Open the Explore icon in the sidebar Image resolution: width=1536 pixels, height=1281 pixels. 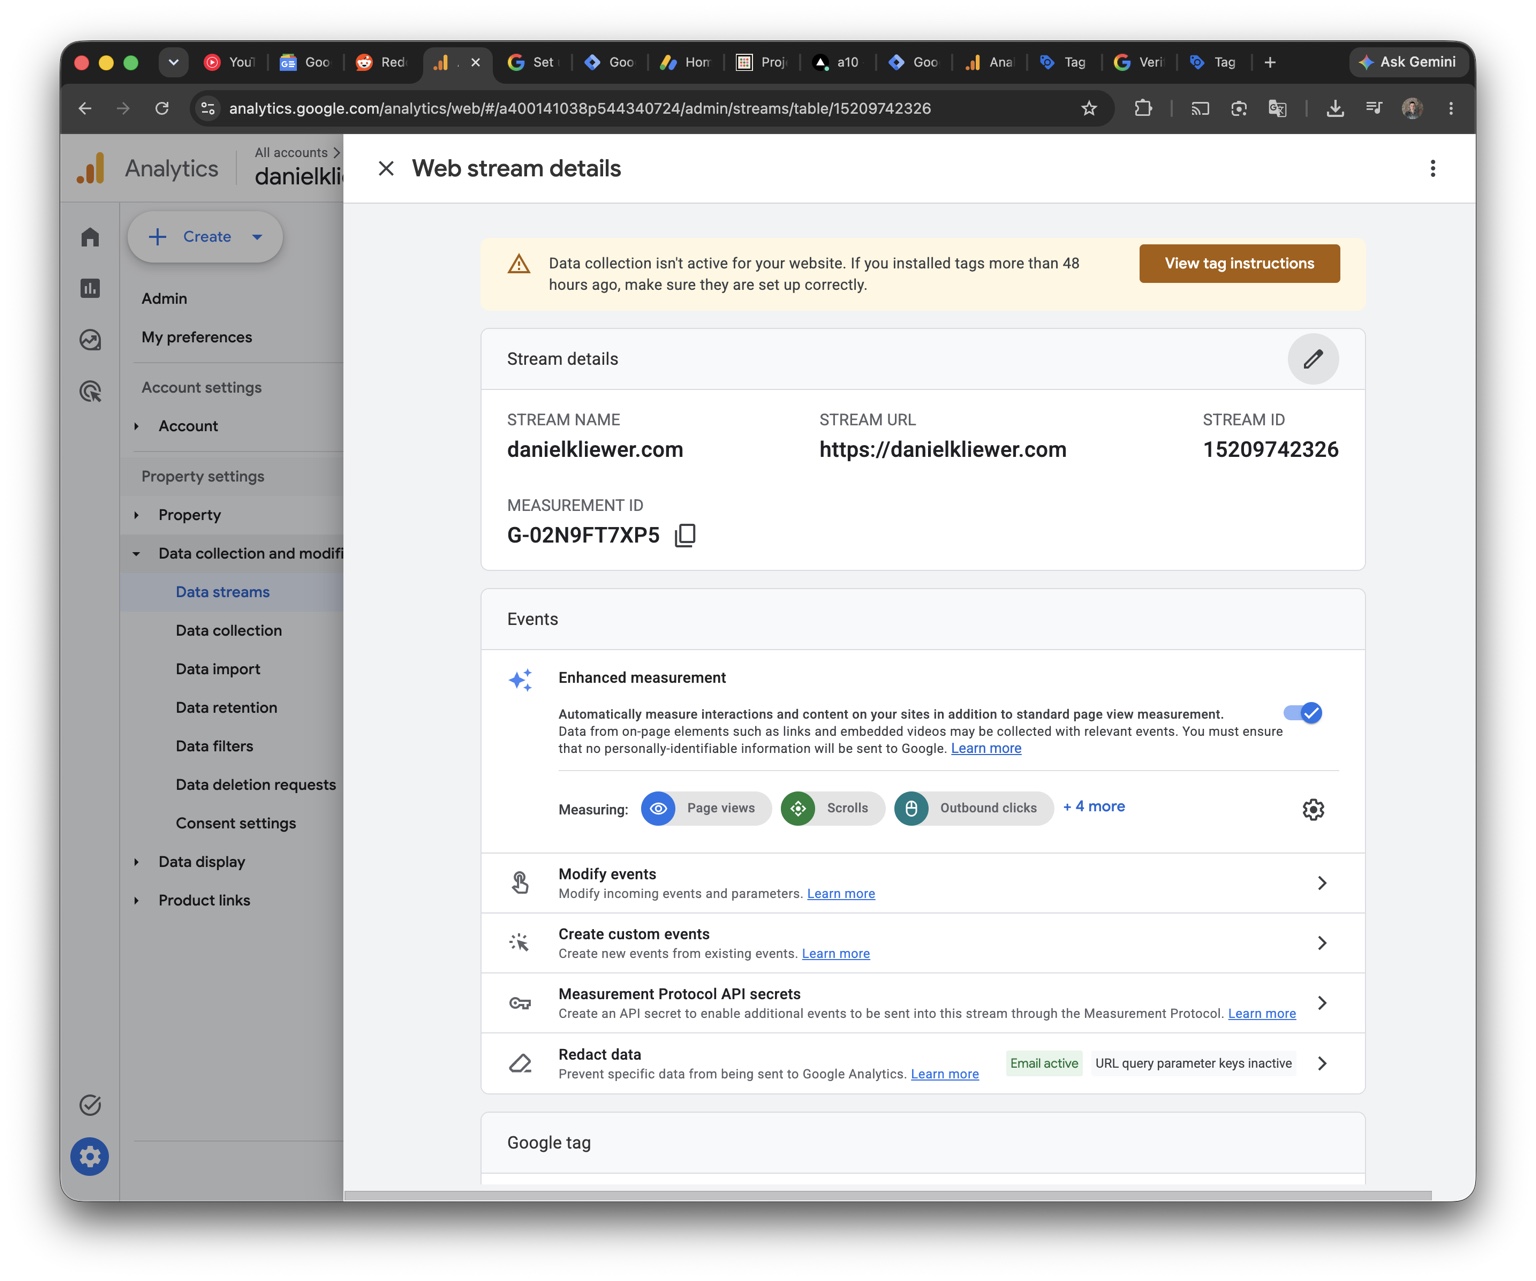pyautogui.click(x=90, y=340)
